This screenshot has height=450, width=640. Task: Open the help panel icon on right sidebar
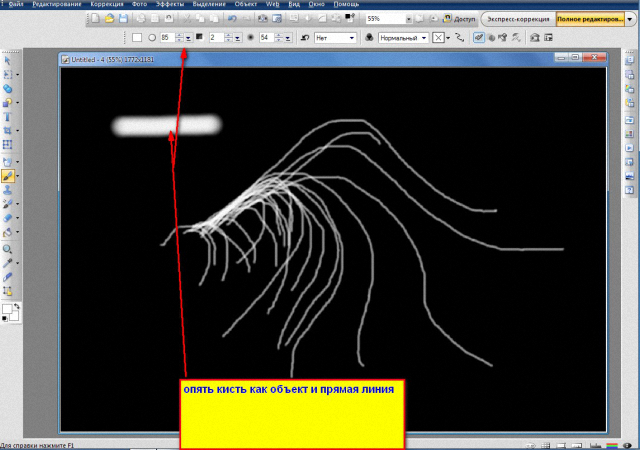pyautogui.click(x=629, y=189)
